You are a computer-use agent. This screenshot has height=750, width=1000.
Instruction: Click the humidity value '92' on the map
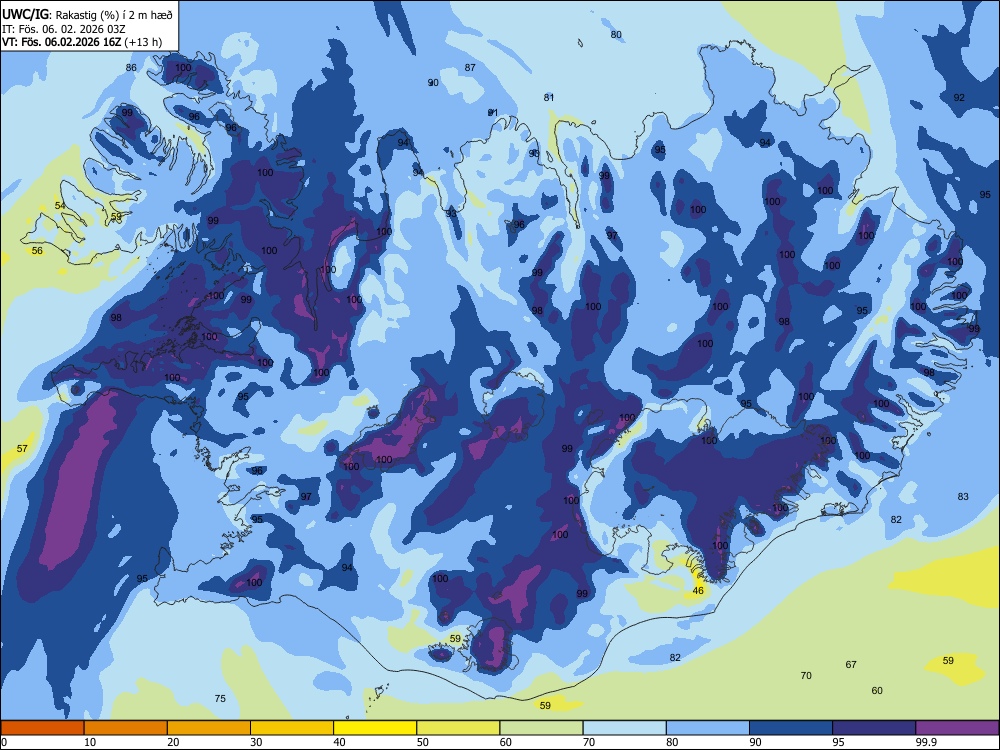[959, 98]
